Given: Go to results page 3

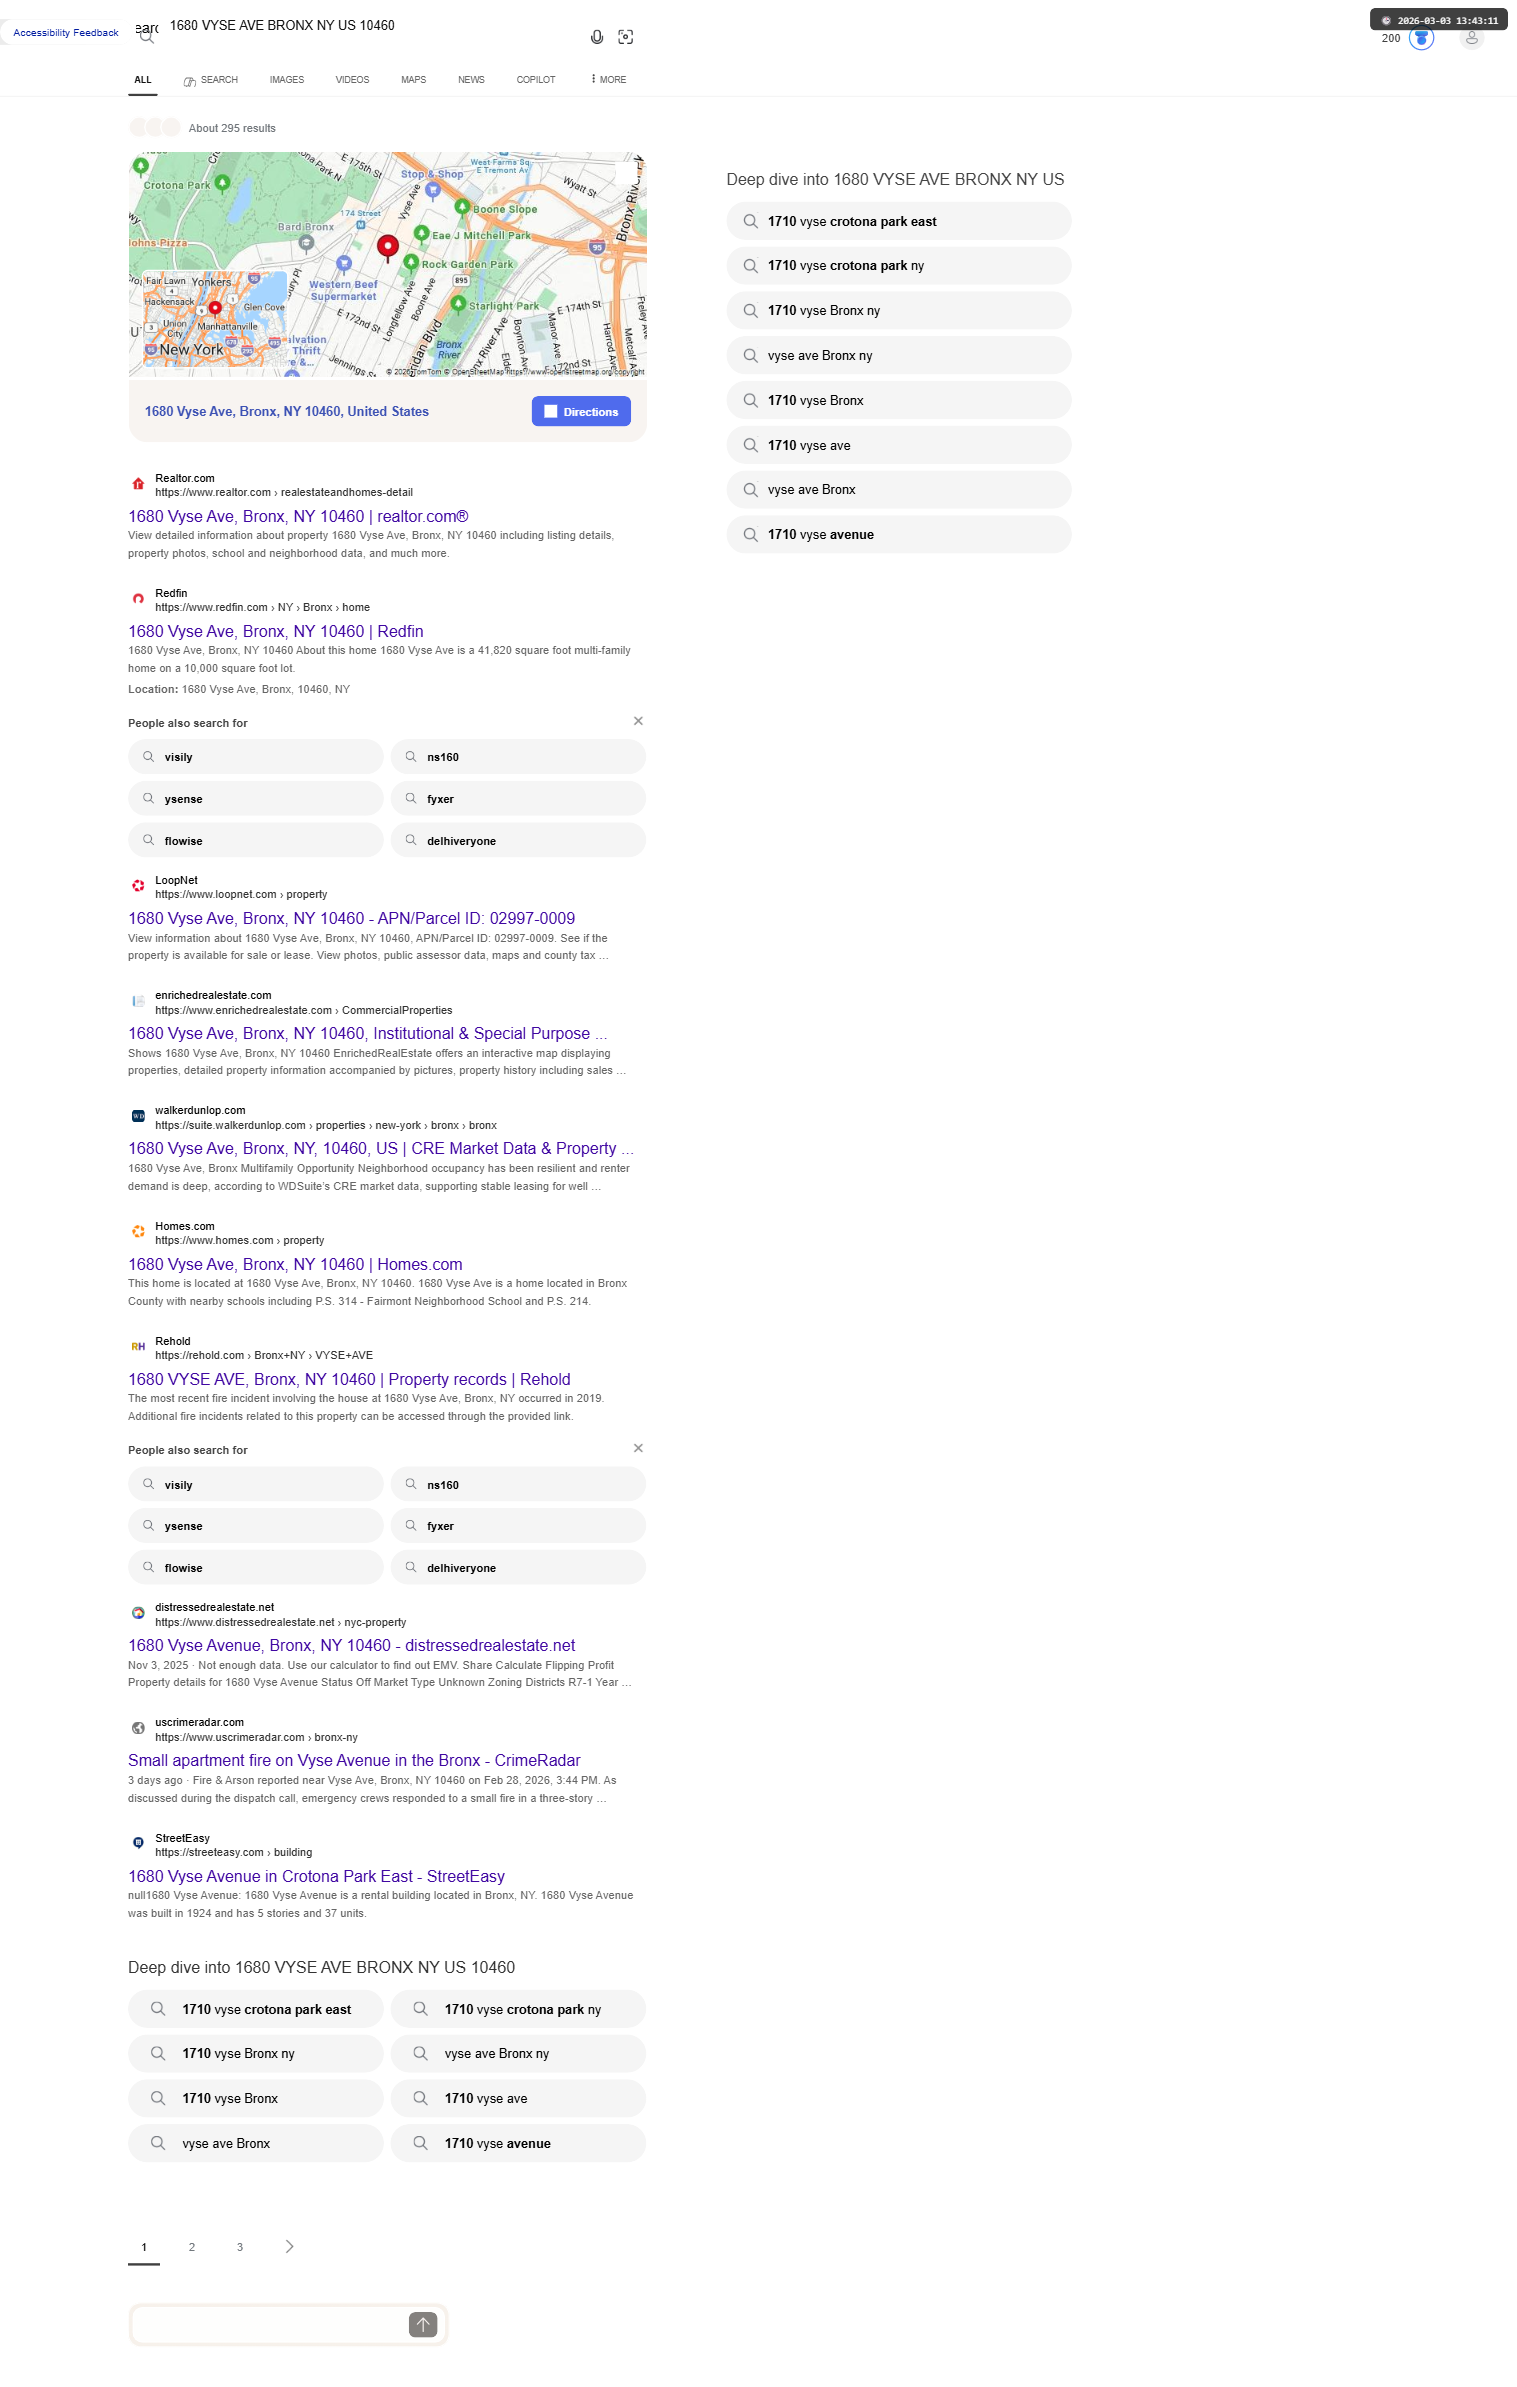Looking at the screenshot, I should 240,2248.
